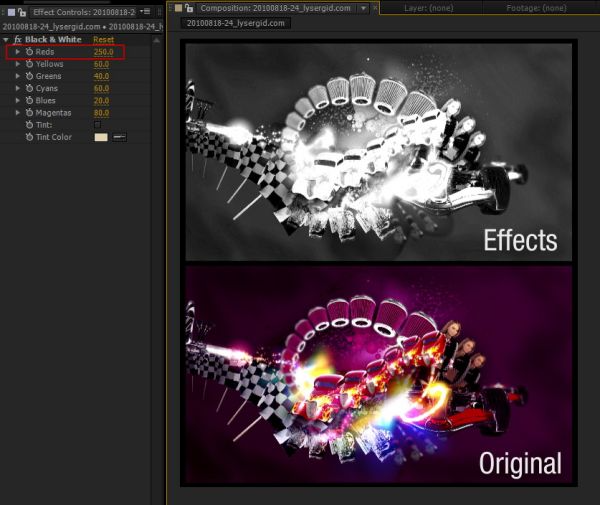The width and height of the screenshot is (600, 505).
Task: Reset the Black & White effect
Action: point(103,39)
